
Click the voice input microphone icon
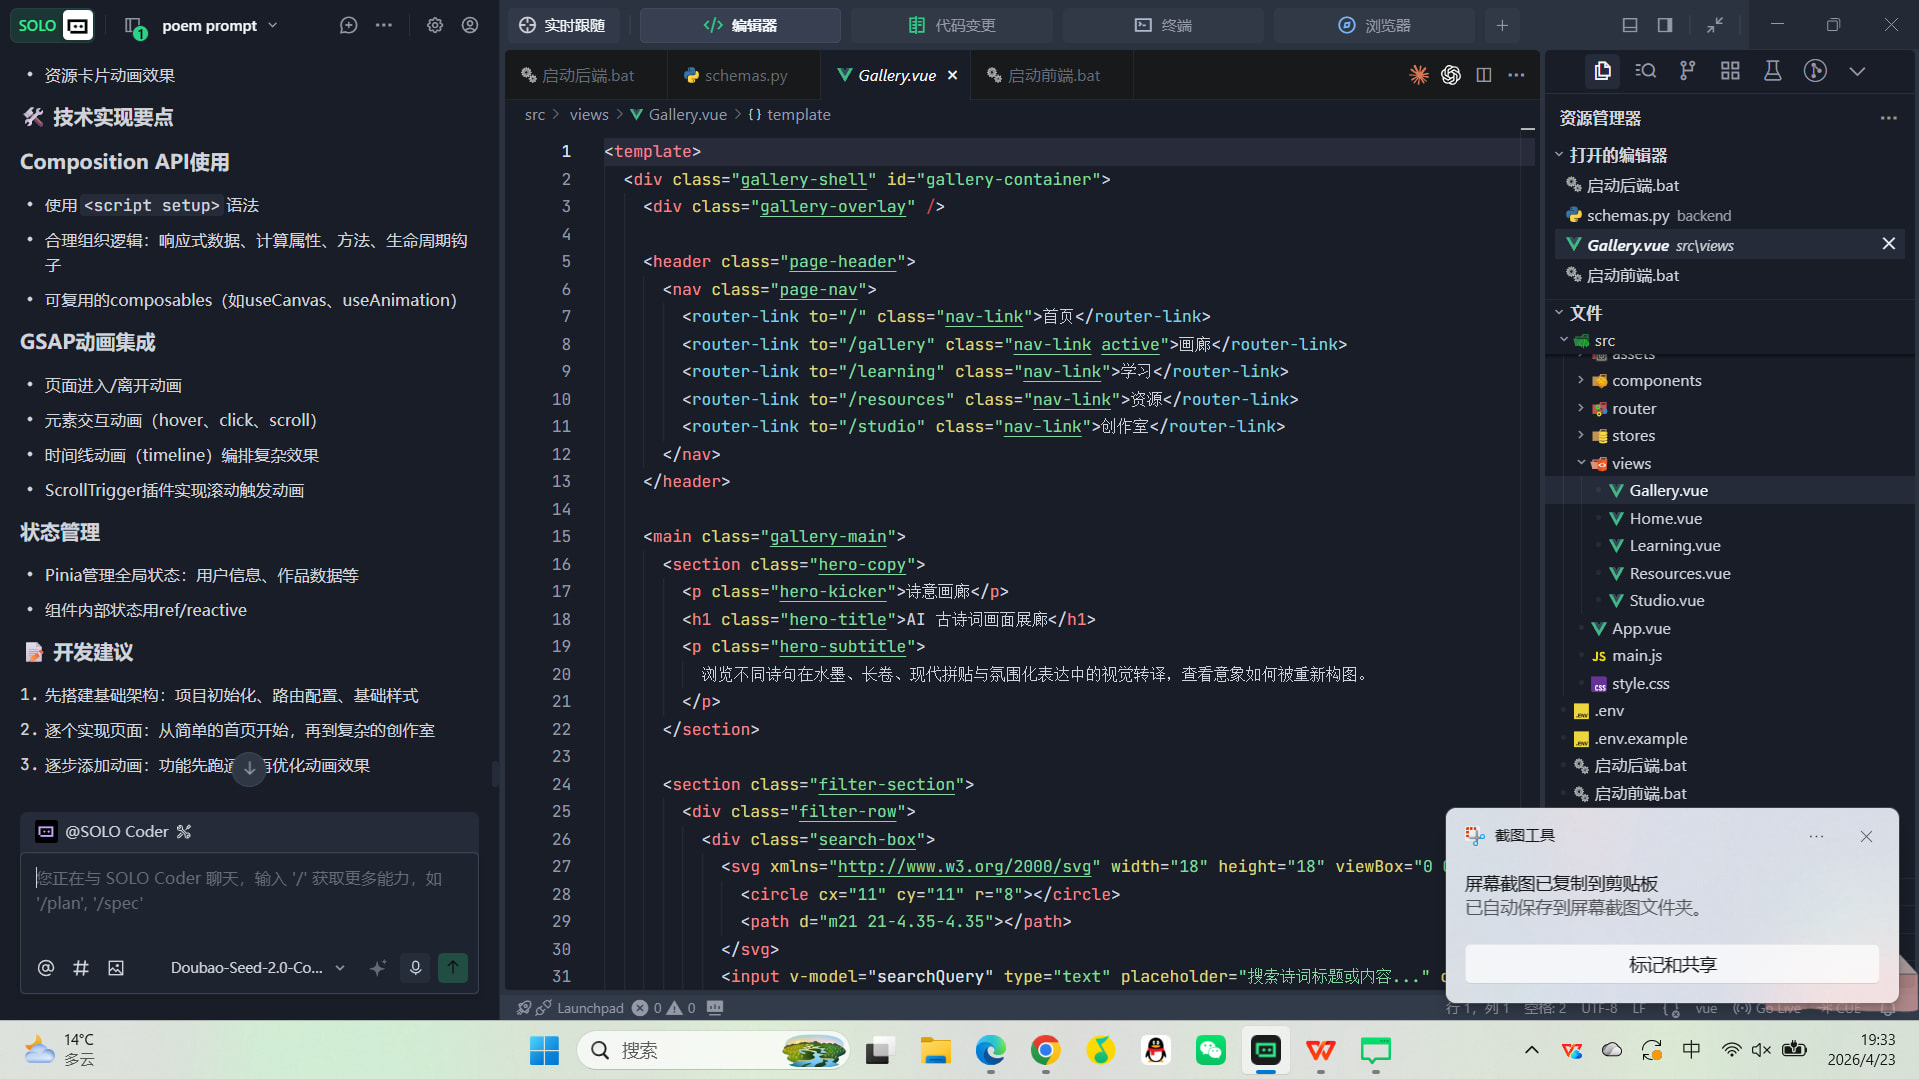coord(415,967)
